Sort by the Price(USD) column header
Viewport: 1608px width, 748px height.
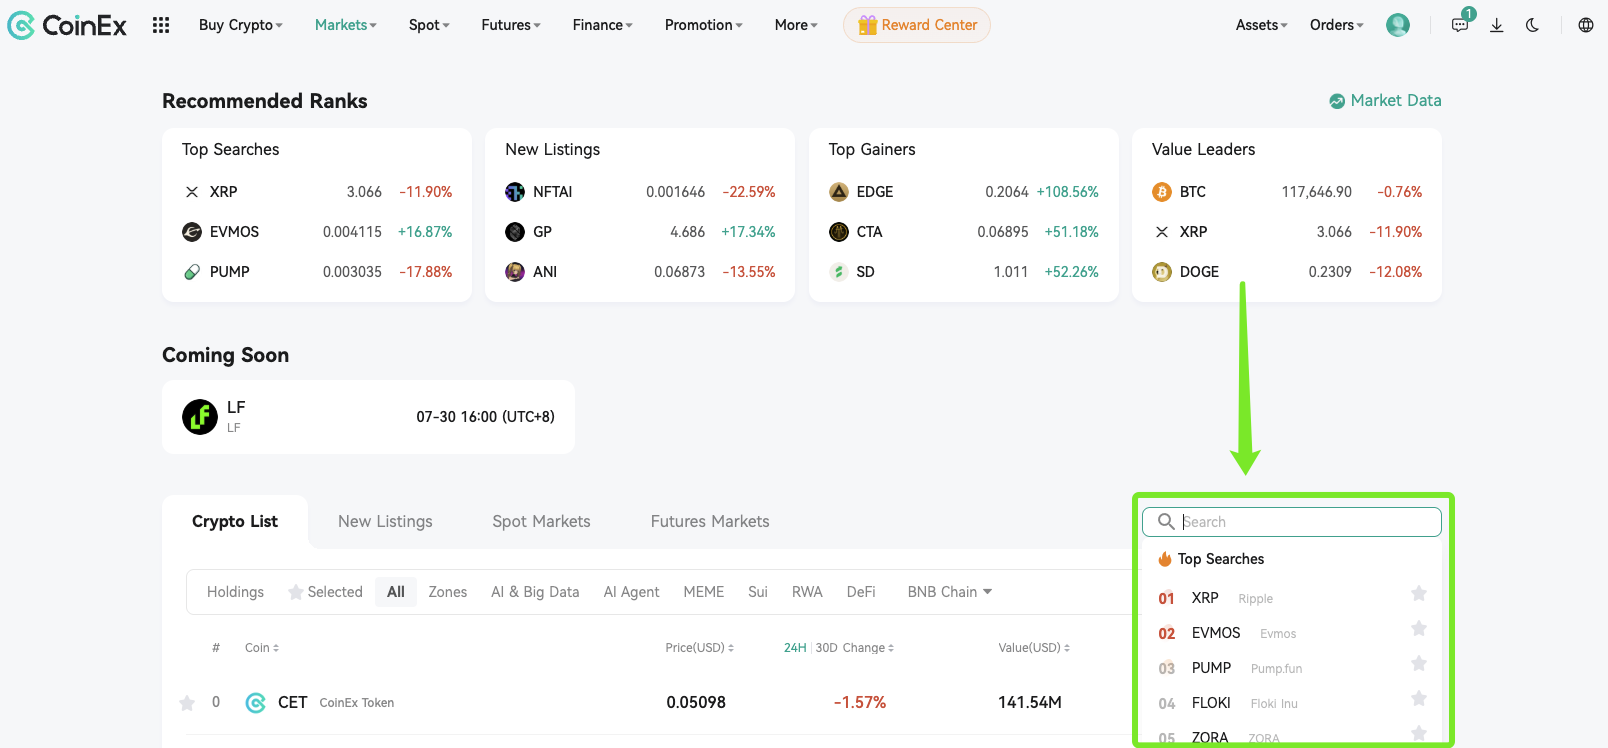click(x=700, y=648)
